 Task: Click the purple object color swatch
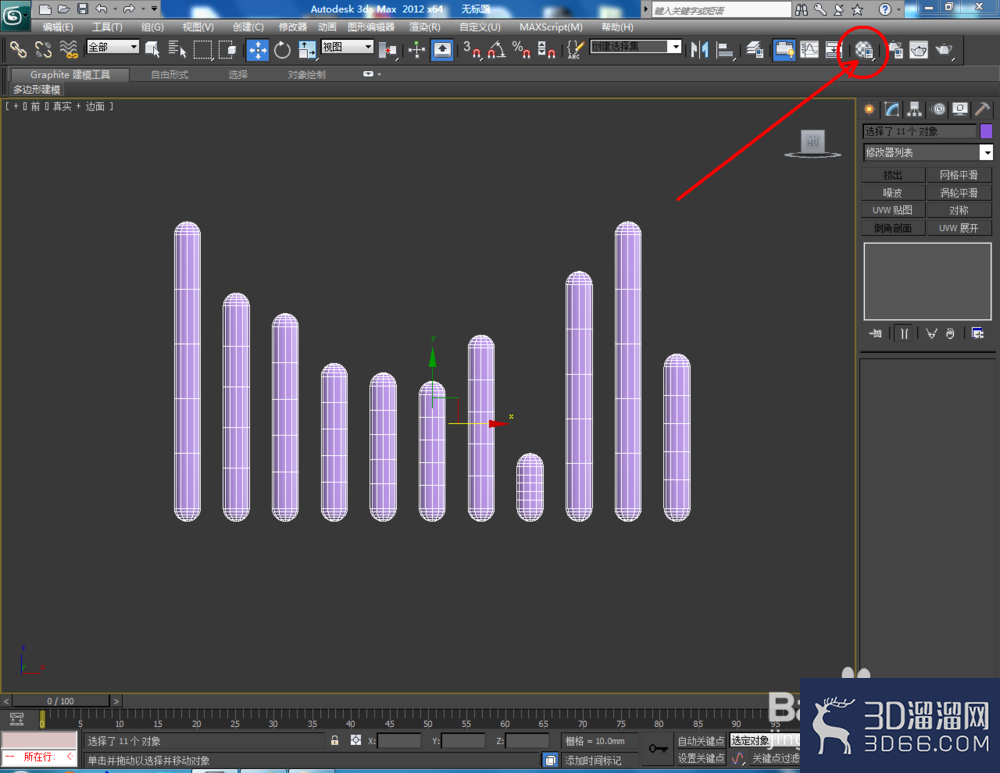986,131
